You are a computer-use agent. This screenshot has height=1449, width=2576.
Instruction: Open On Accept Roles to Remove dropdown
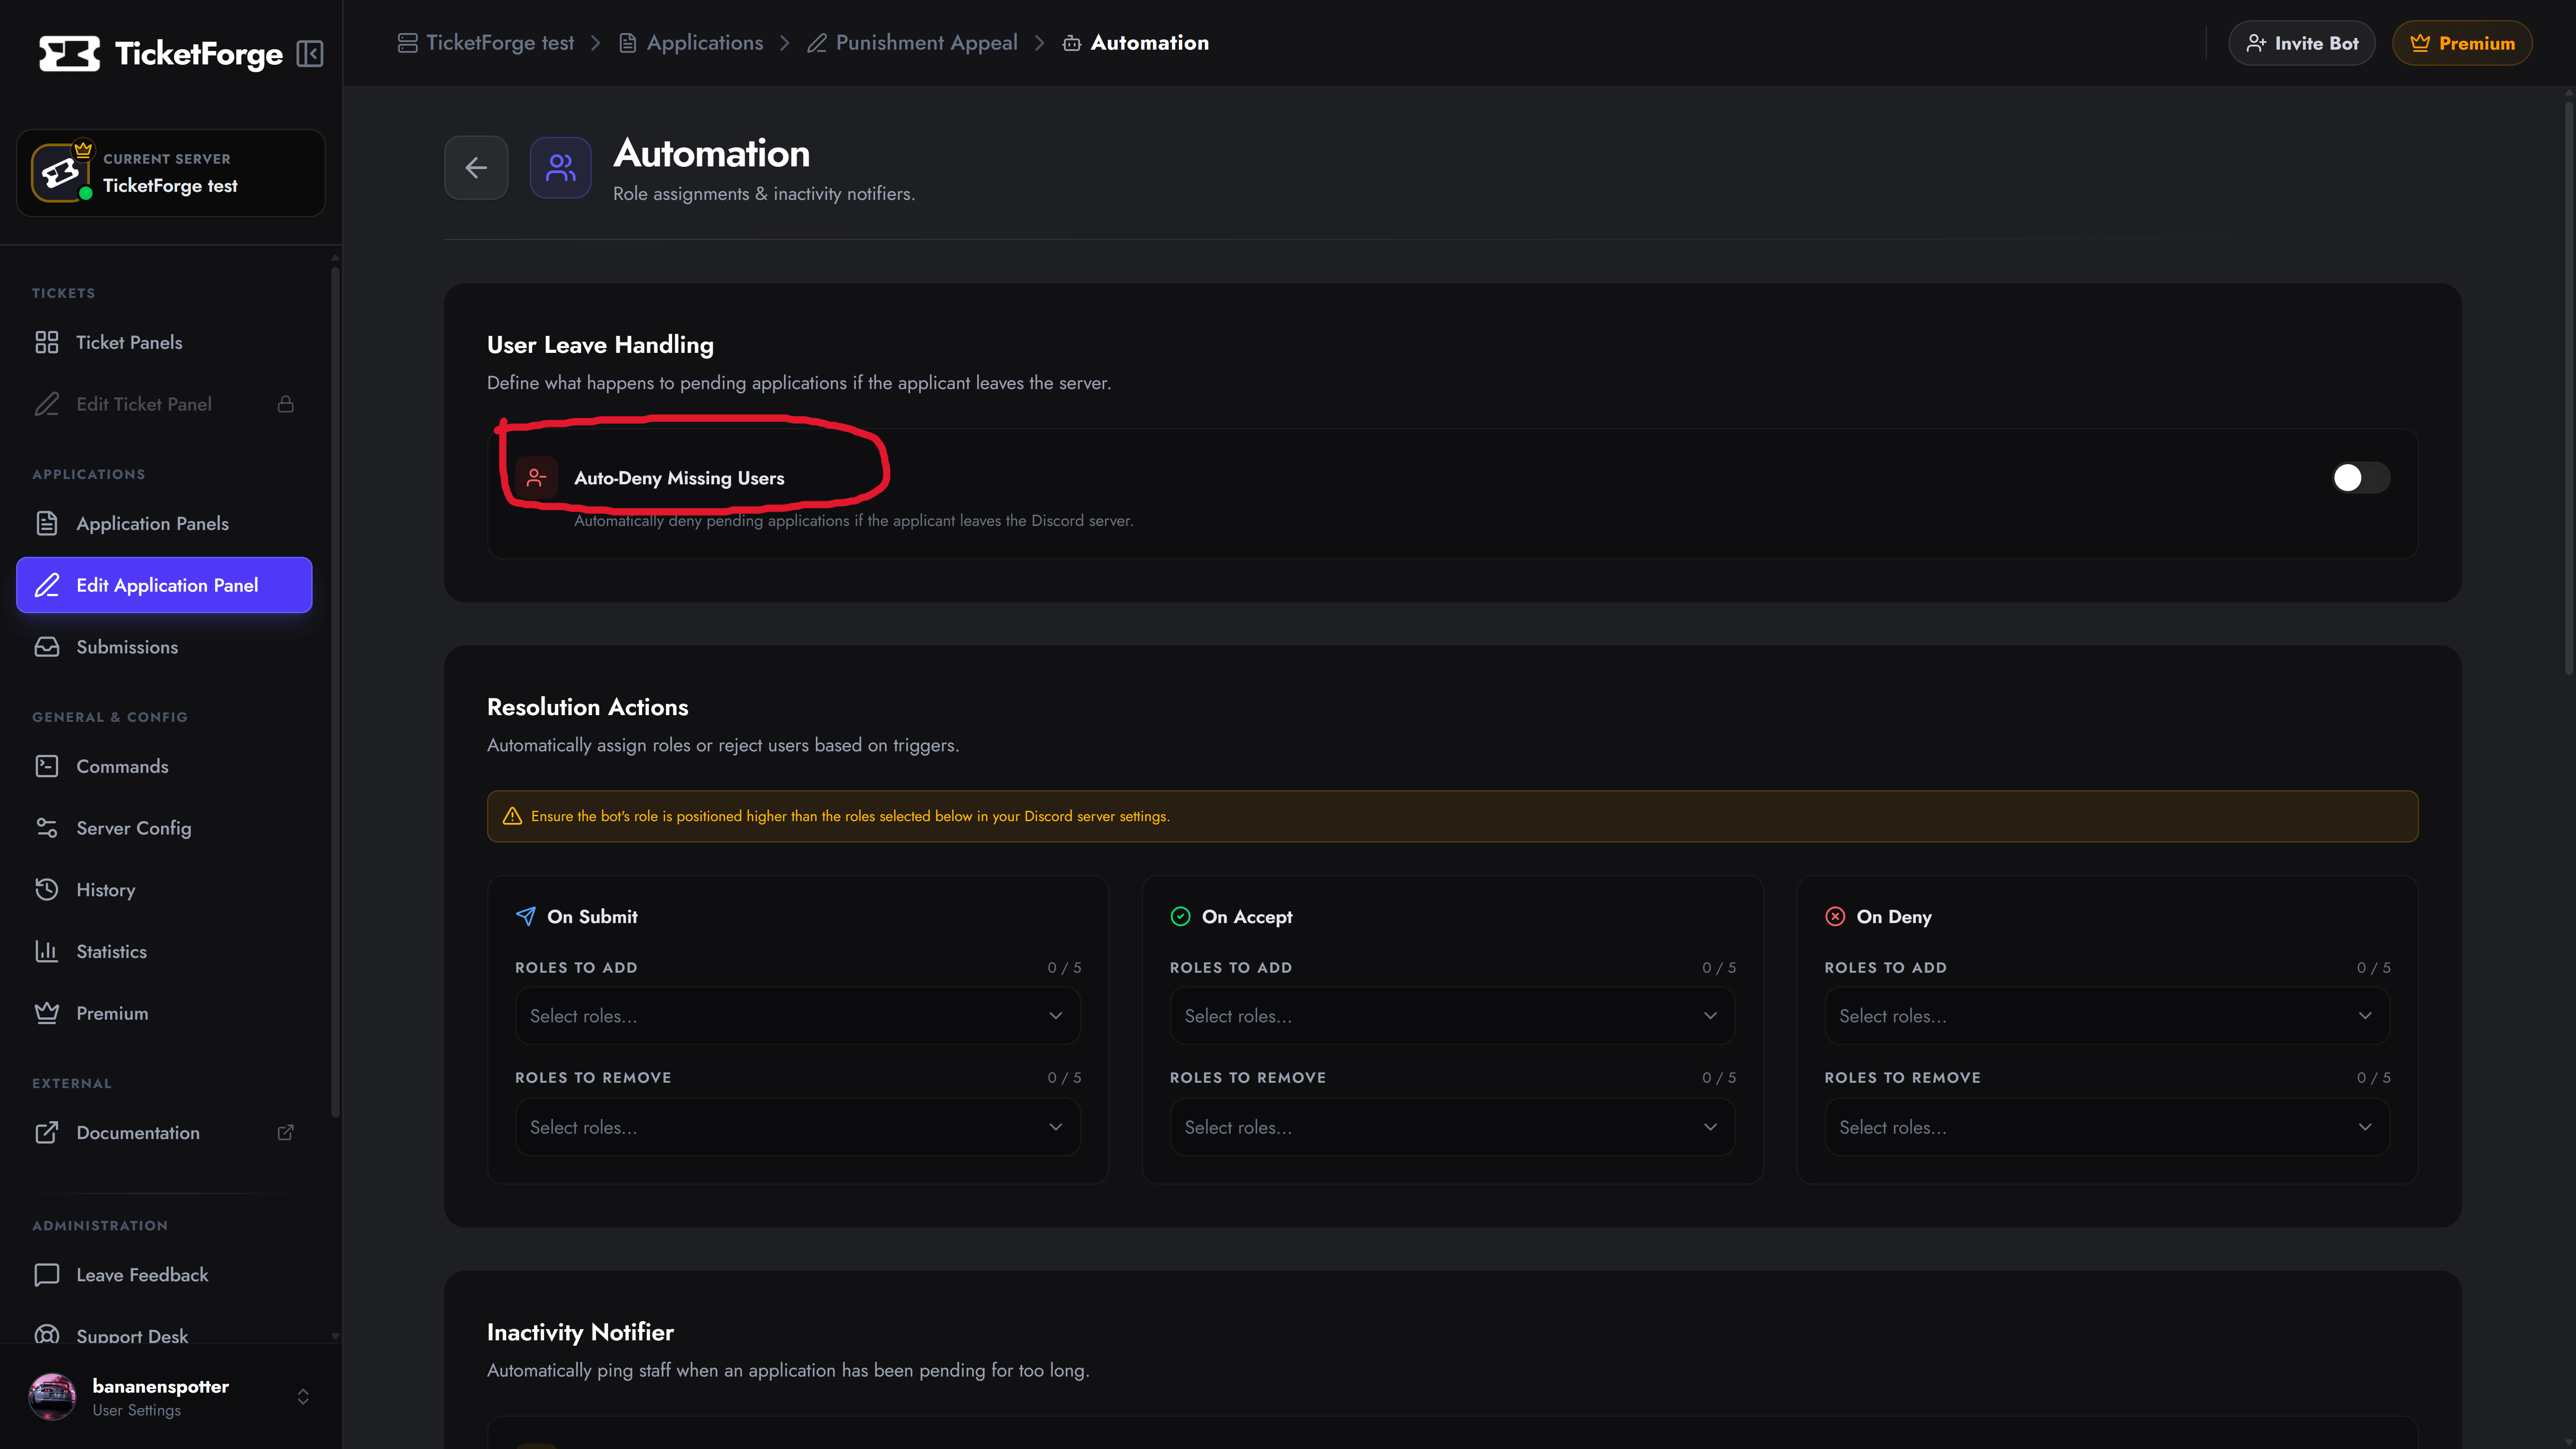tap(1452, 1127)
